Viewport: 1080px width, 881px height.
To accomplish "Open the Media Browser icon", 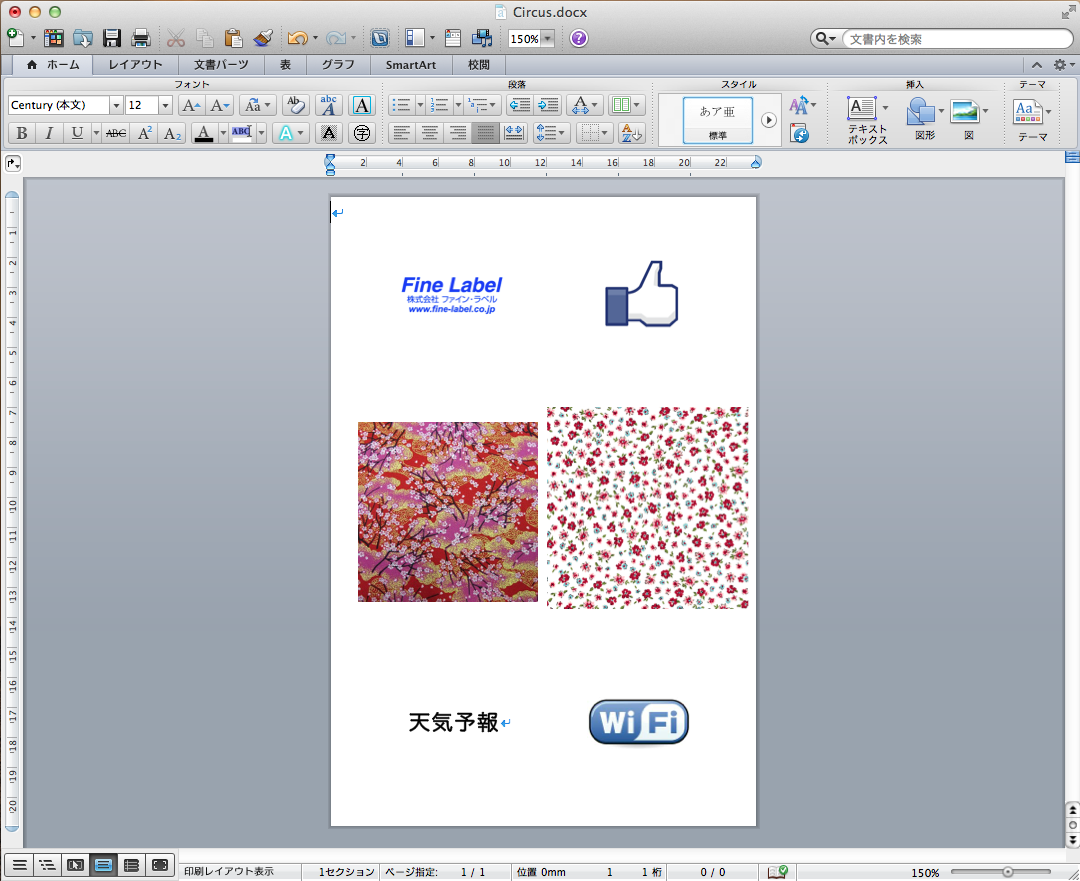I will 481,38.
